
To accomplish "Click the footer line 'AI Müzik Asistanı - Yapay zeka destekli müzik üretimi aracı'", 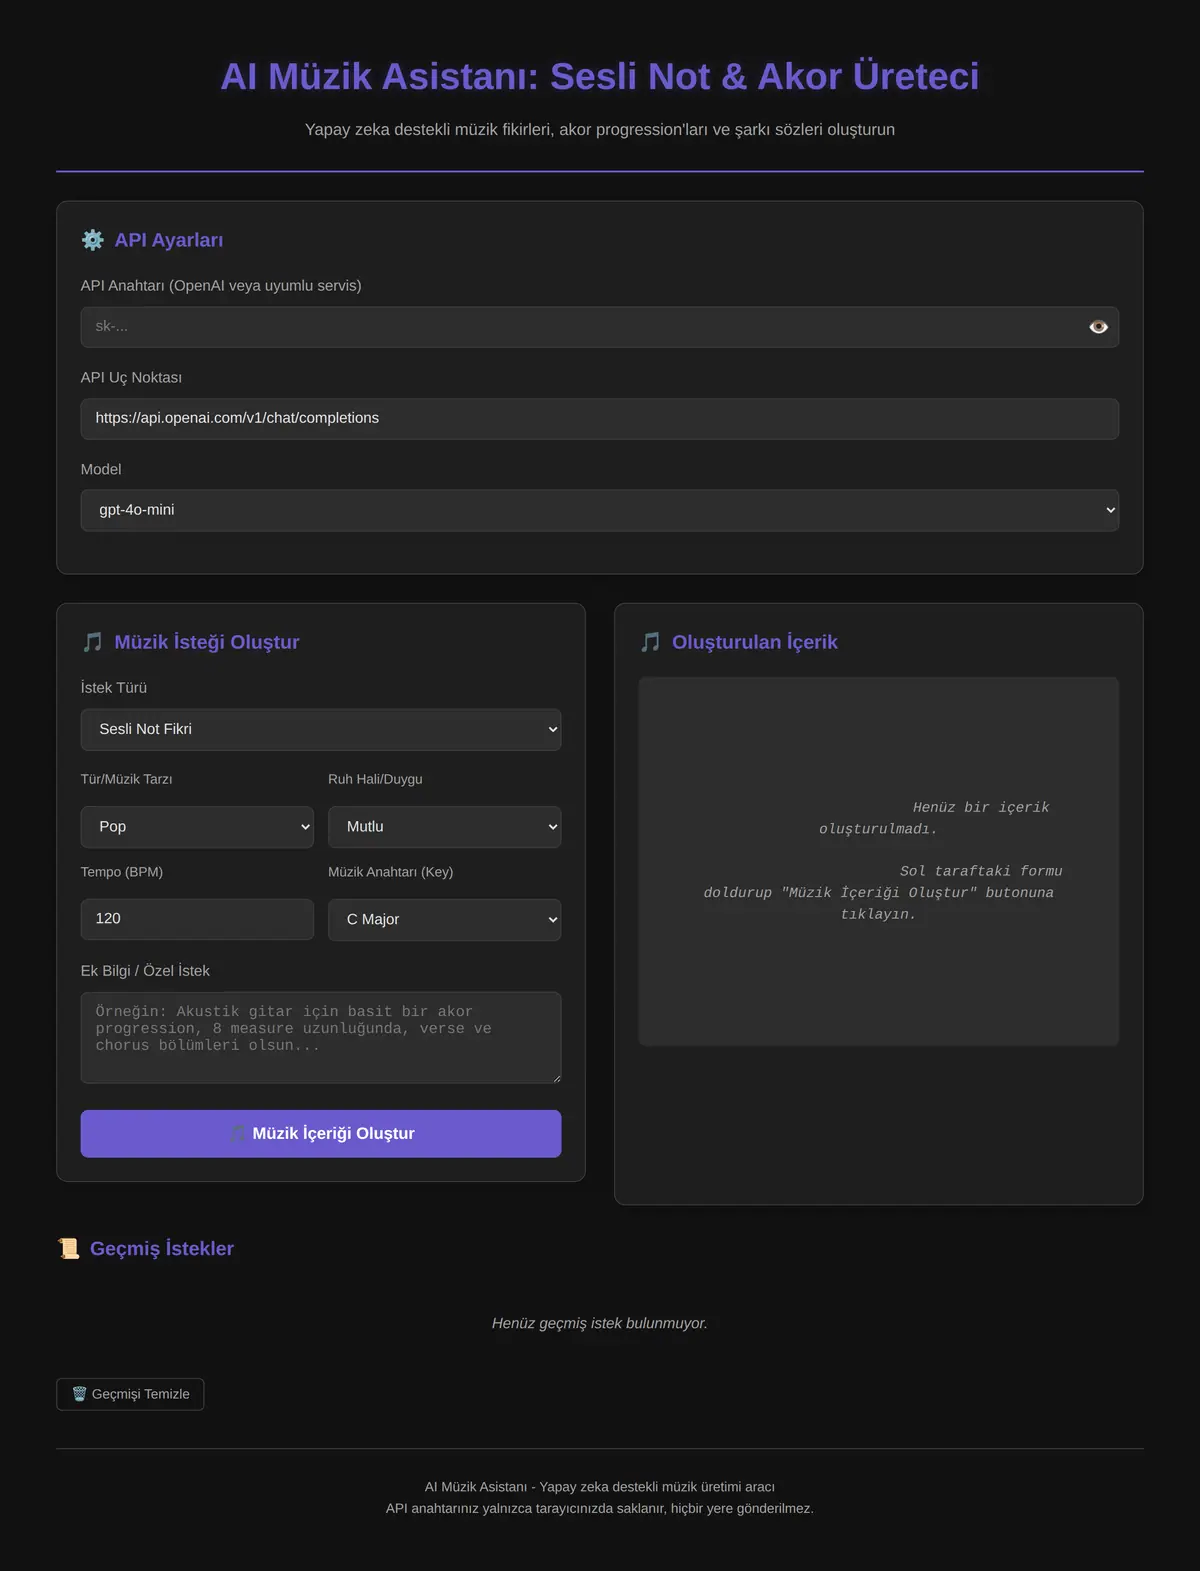I will click(x=600, y=1487).
